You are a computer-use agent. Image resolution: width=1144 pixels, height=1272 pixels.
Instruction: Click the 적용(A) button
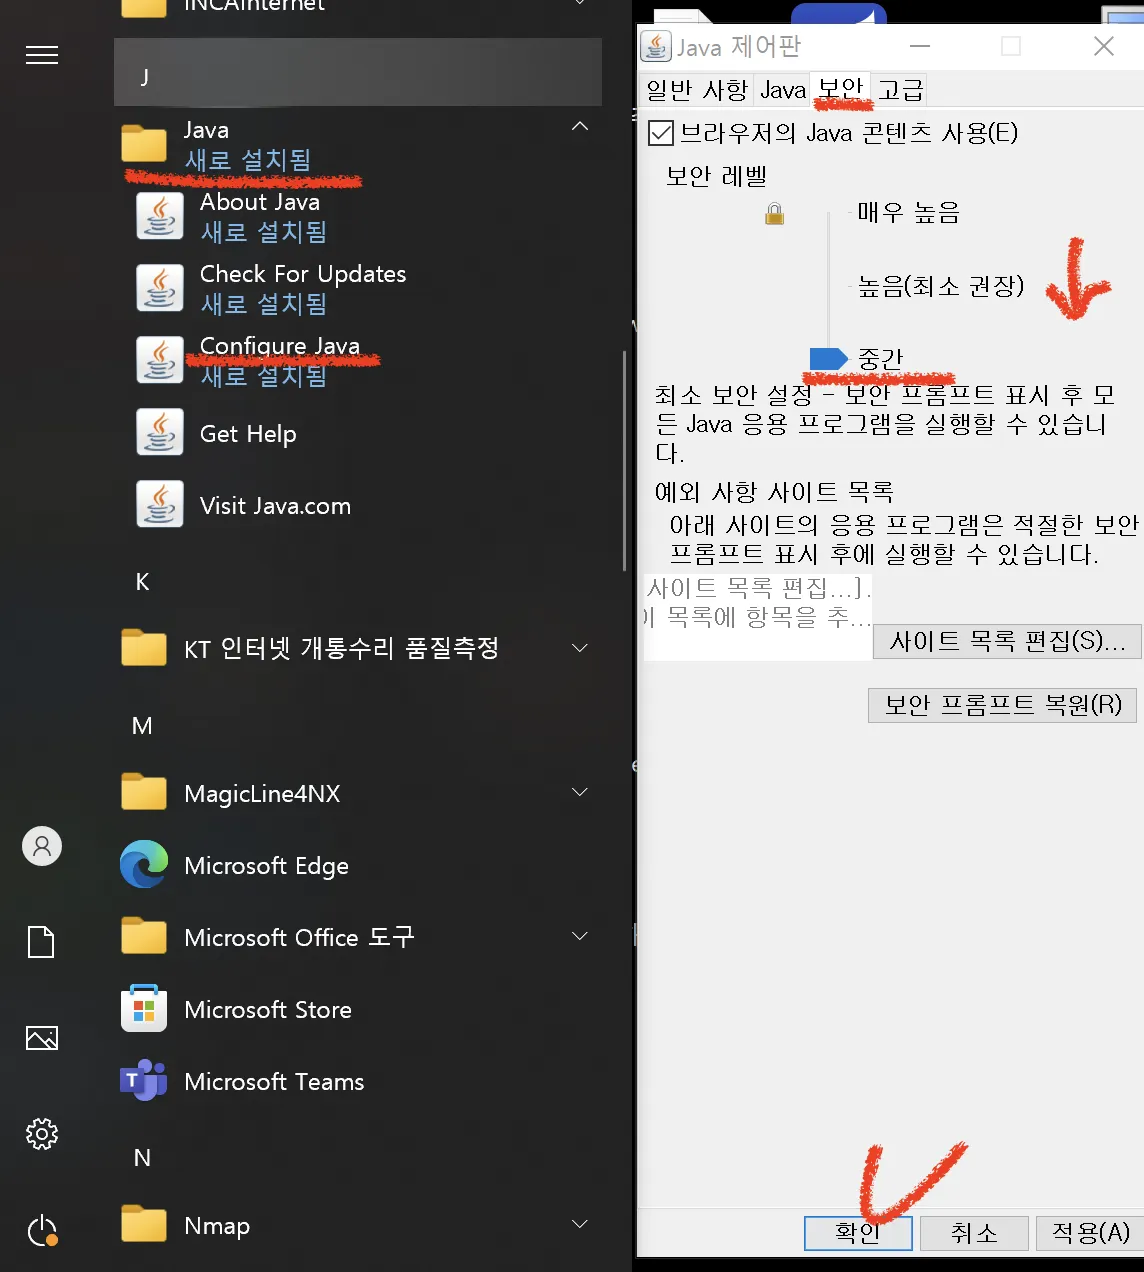1090,1233
